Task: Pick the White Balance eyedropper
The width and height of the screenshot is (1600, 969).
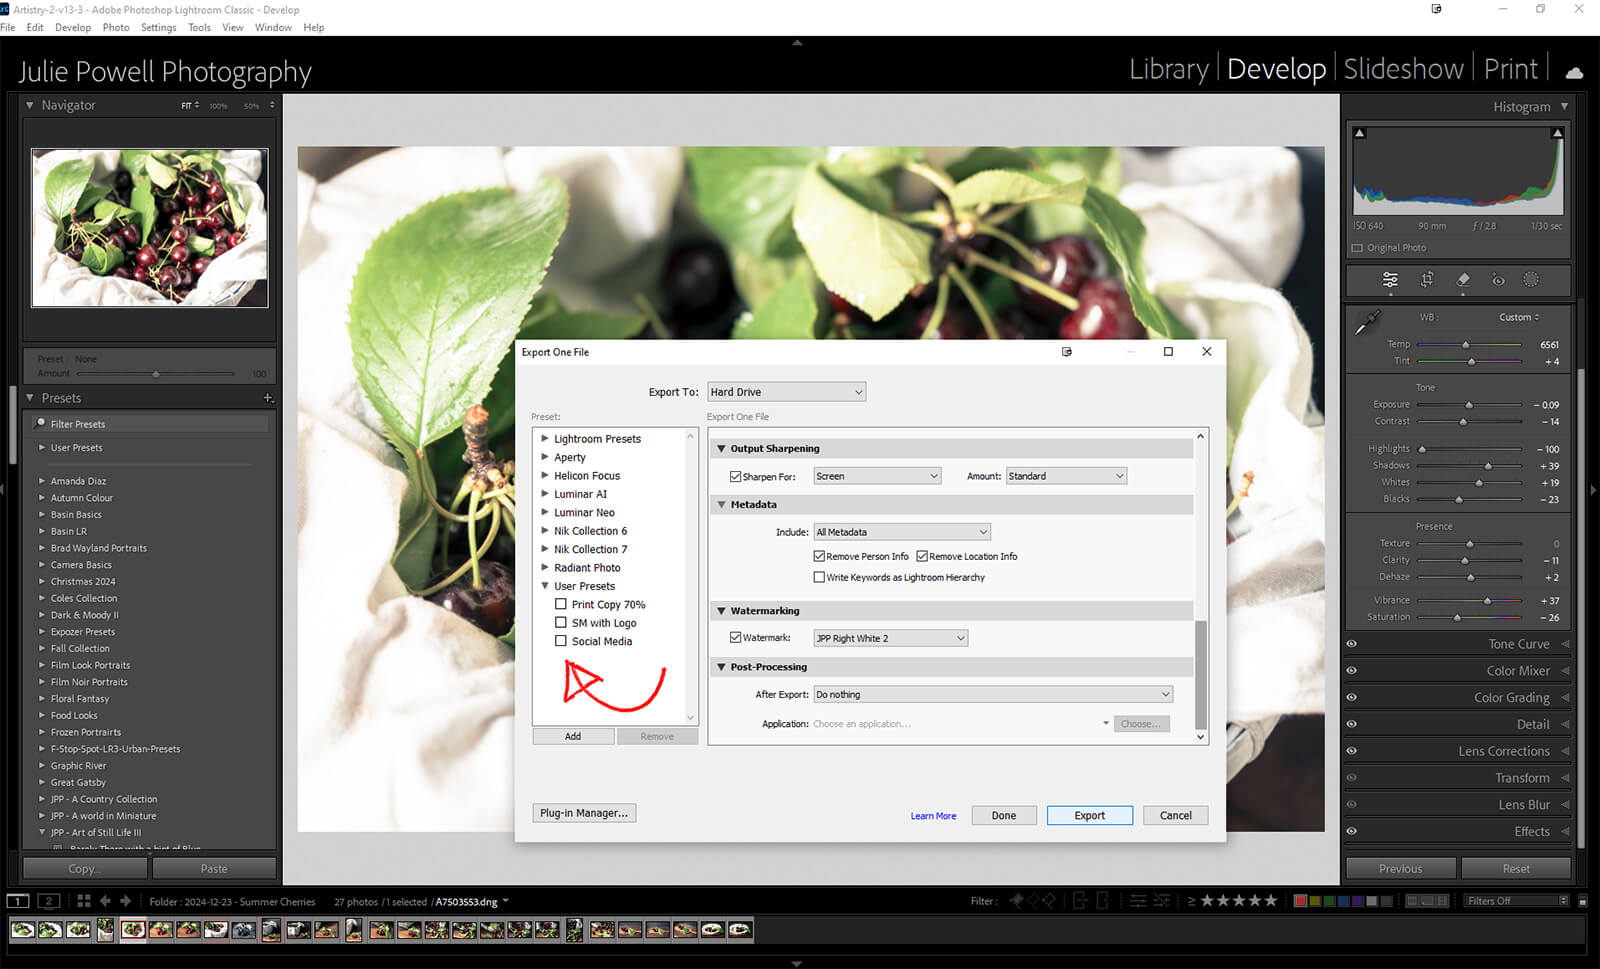Action: [x=1366, y=322]
